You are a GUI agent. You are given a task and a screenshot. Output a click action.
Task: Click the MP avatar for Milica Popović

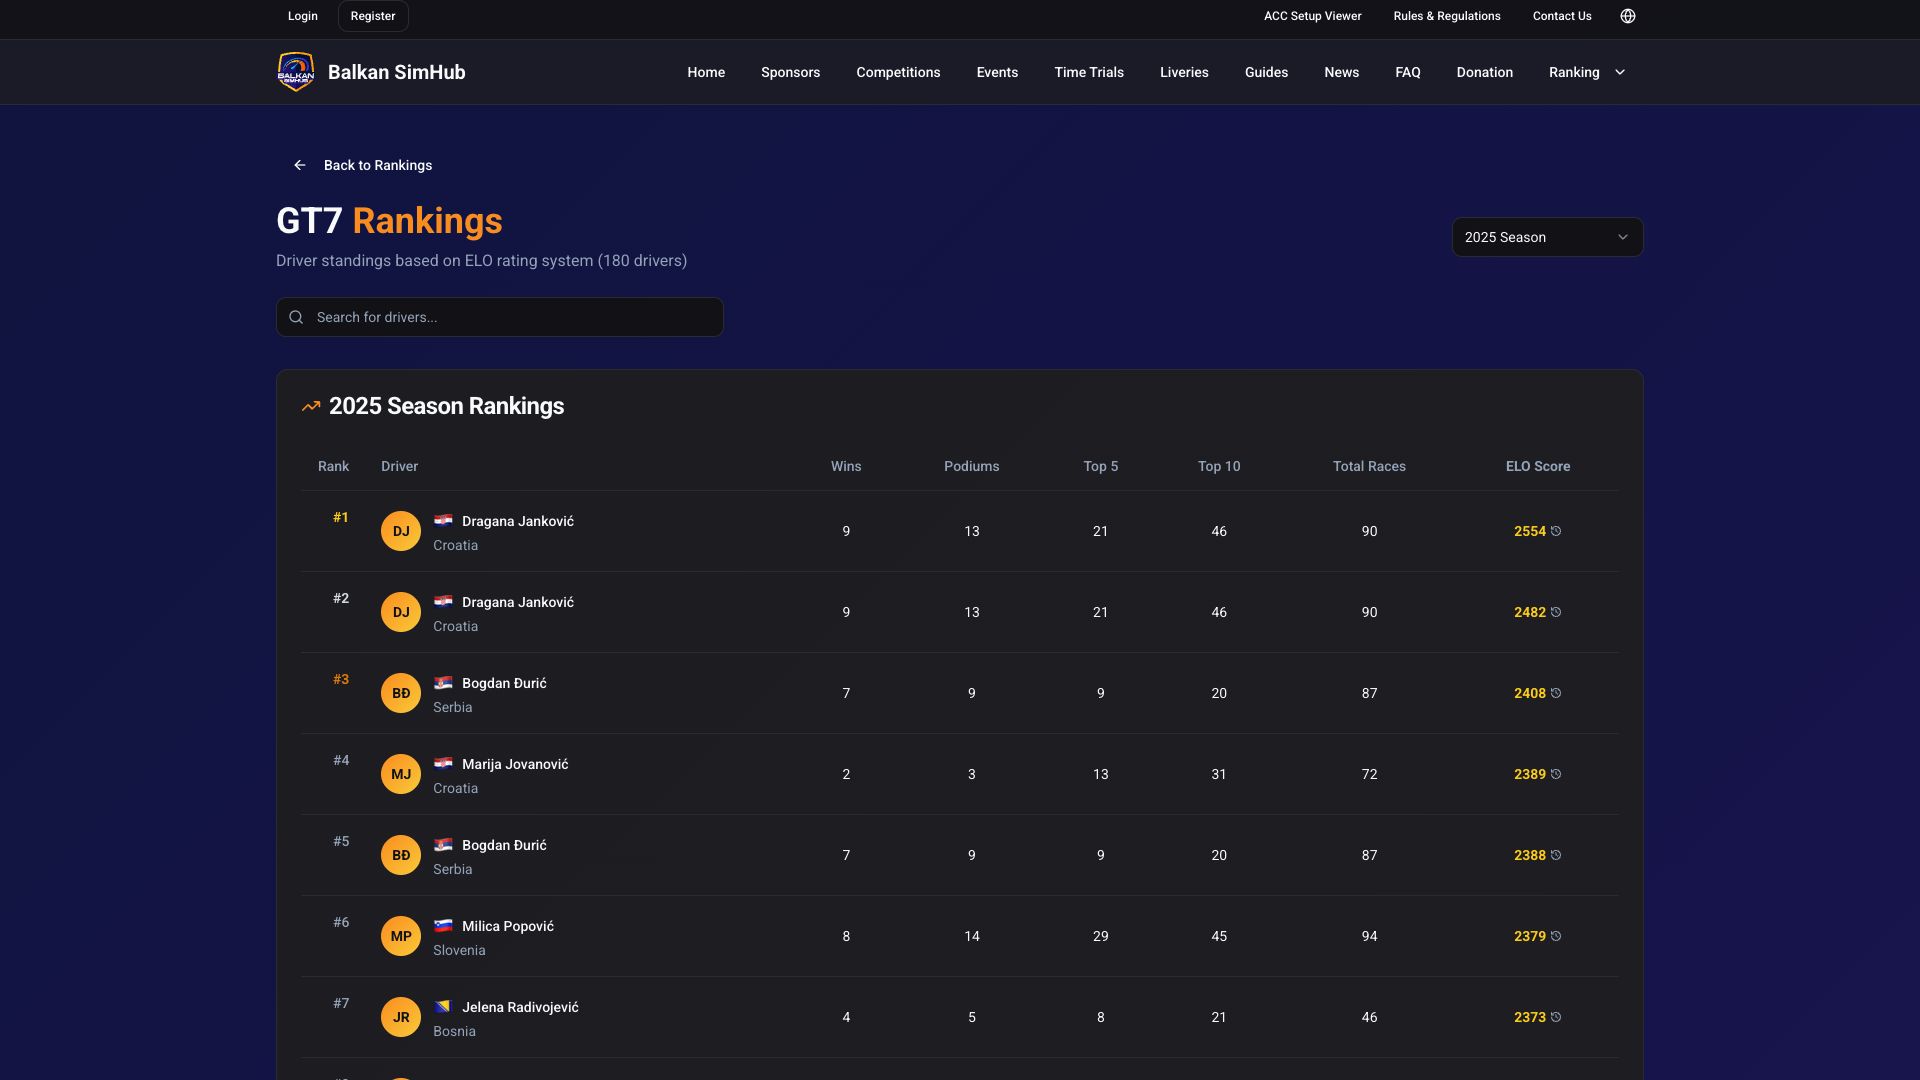click(401, 936)
